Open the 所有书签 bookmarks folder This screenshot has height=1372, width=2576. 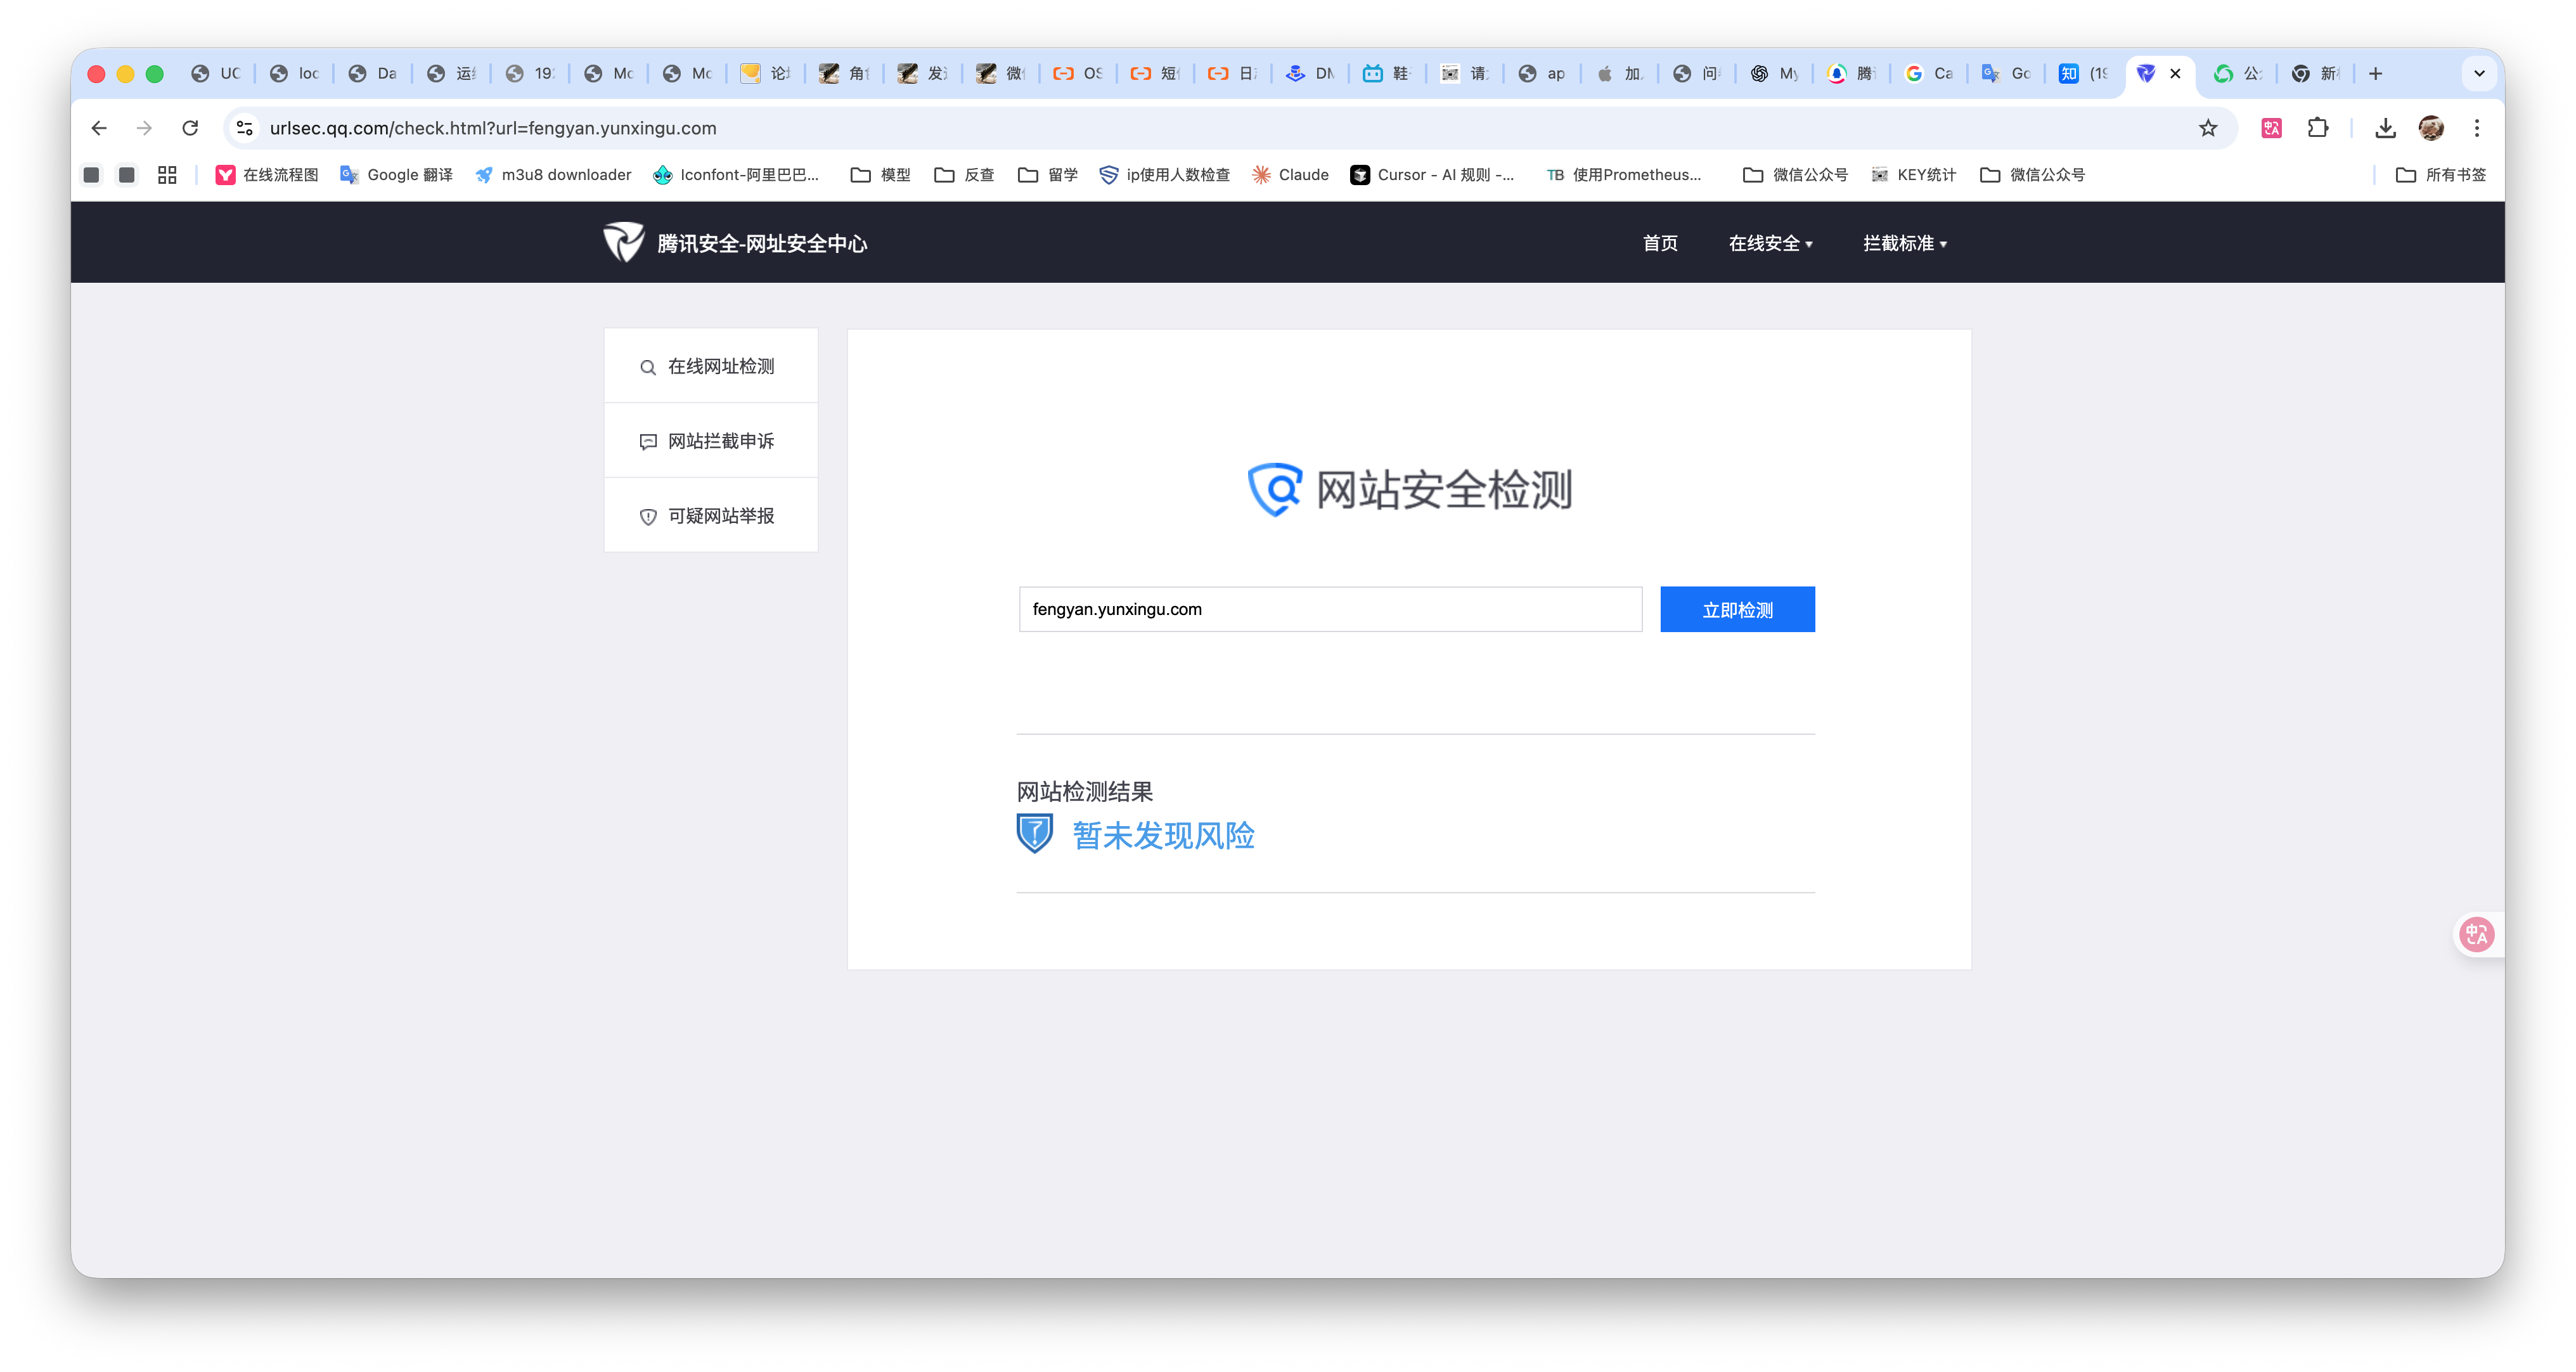click(2441, 175)
